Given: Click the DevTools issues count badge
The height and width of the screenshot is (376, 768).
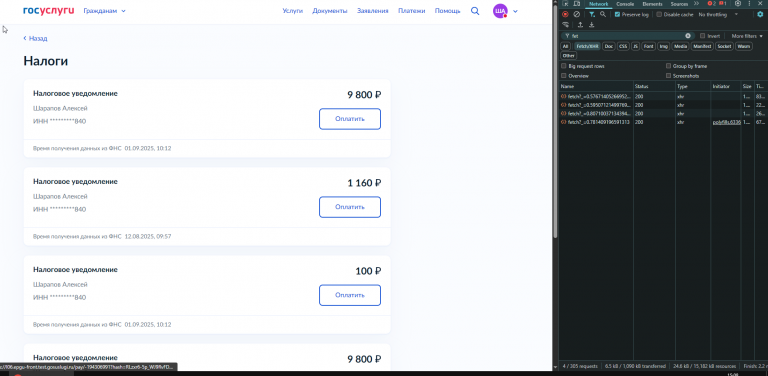Looking at the screenshot, I should pyautogui.click(x=722, y=3).
